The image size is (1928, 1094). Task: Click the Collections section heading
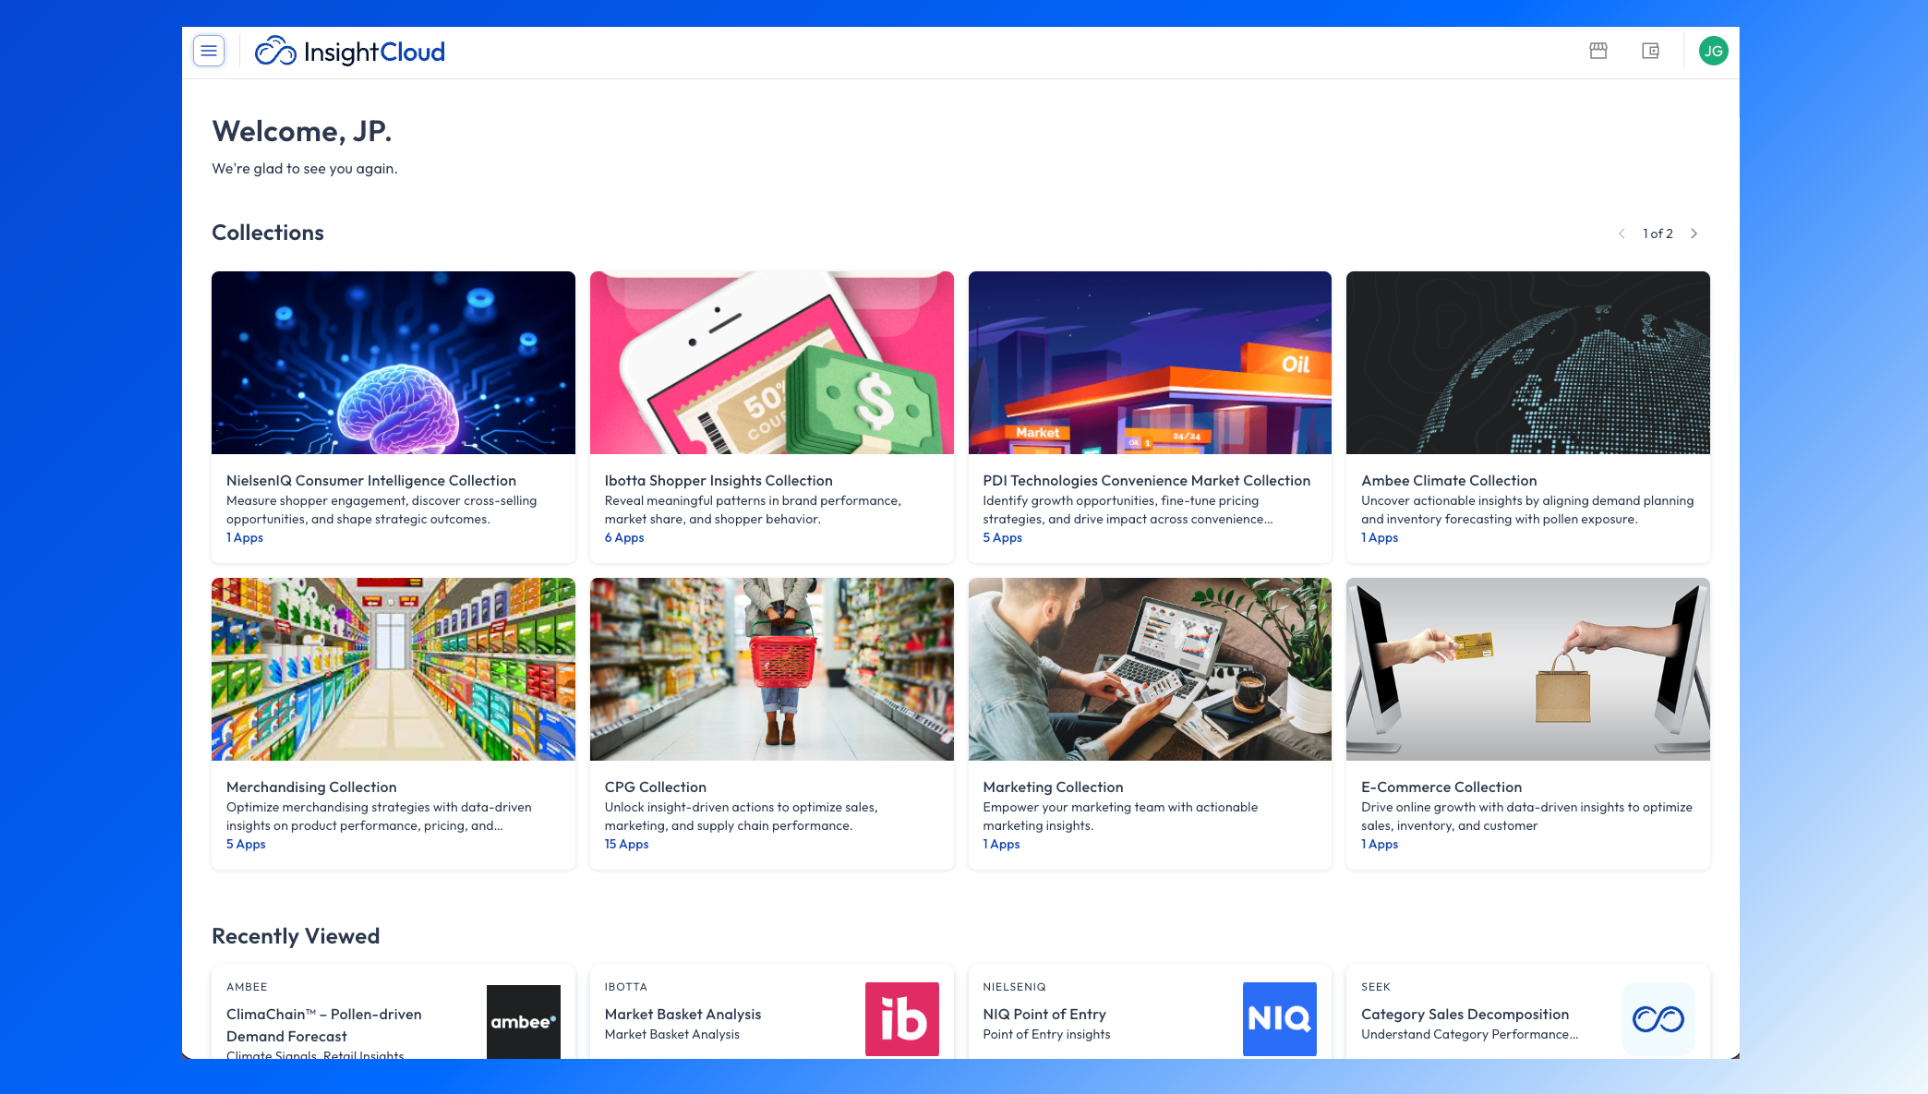click(268, 233)
